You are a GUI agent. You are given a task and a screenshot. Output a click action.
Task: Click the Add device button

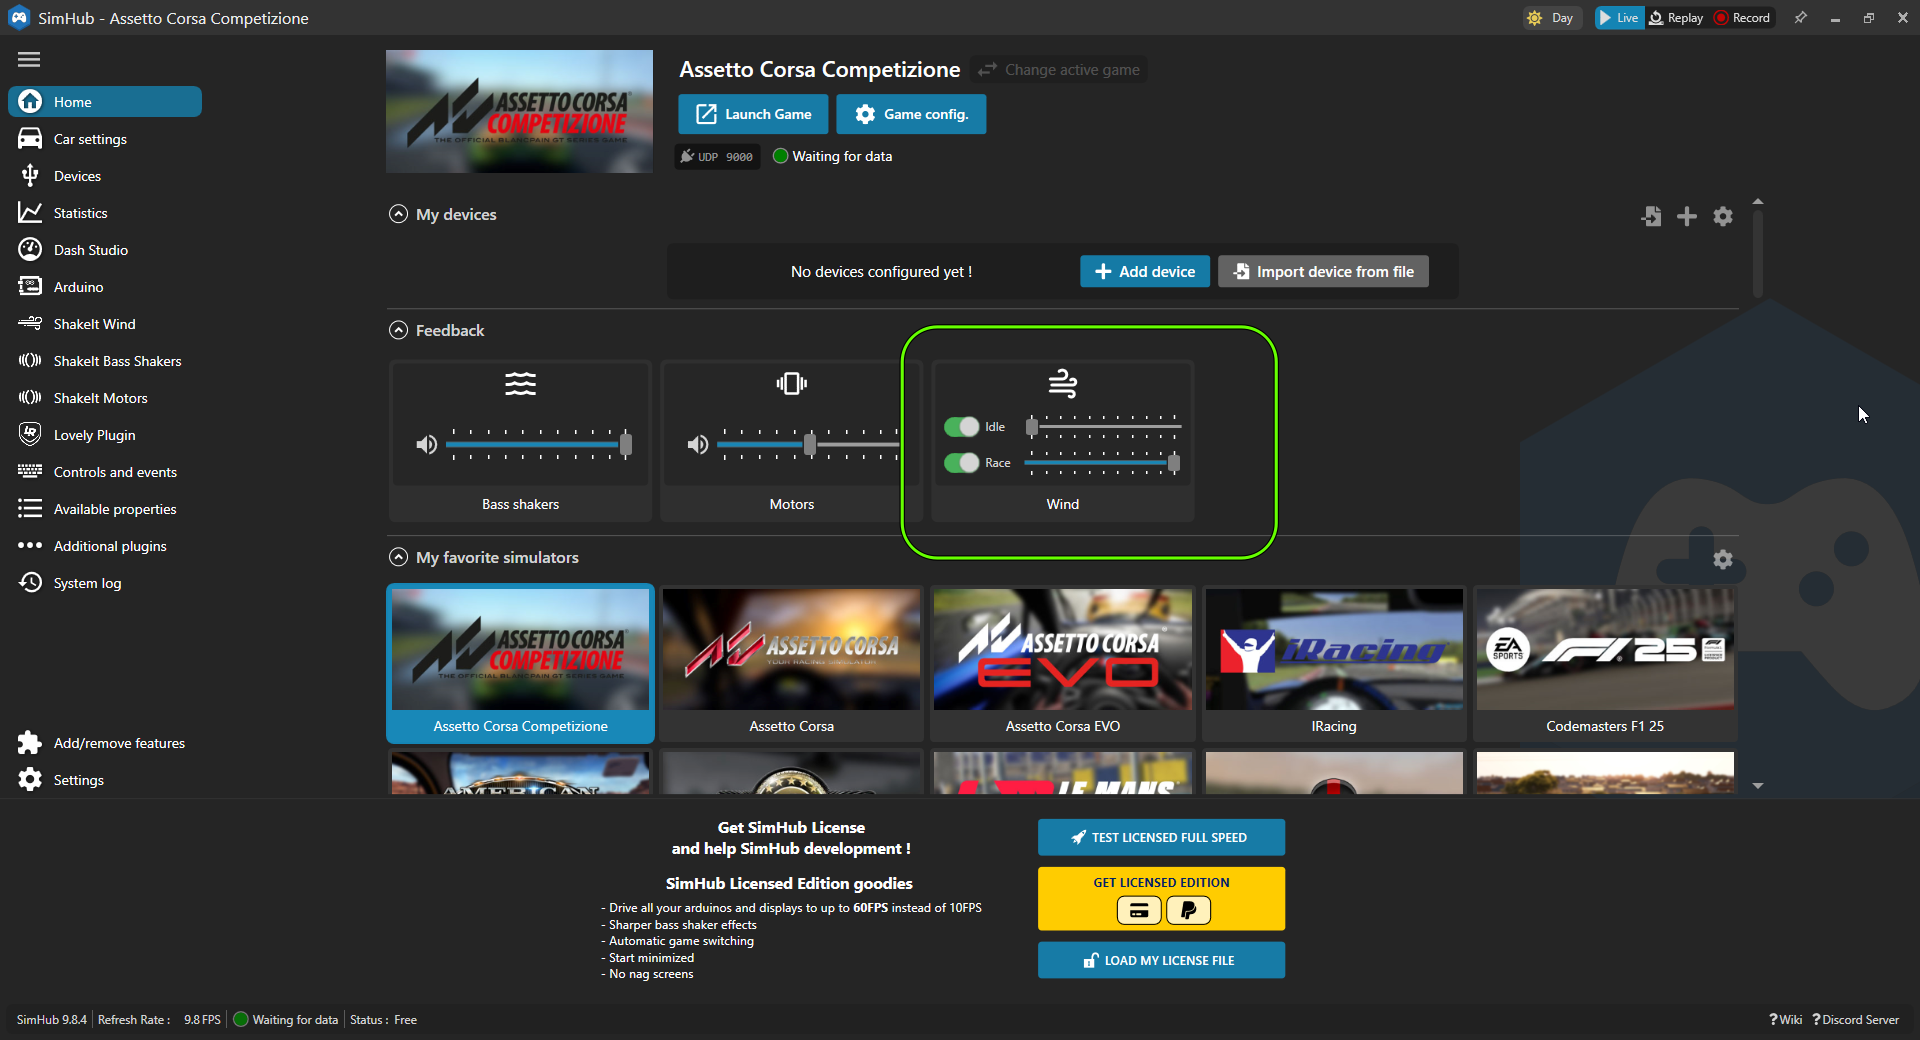point(1145,271)
